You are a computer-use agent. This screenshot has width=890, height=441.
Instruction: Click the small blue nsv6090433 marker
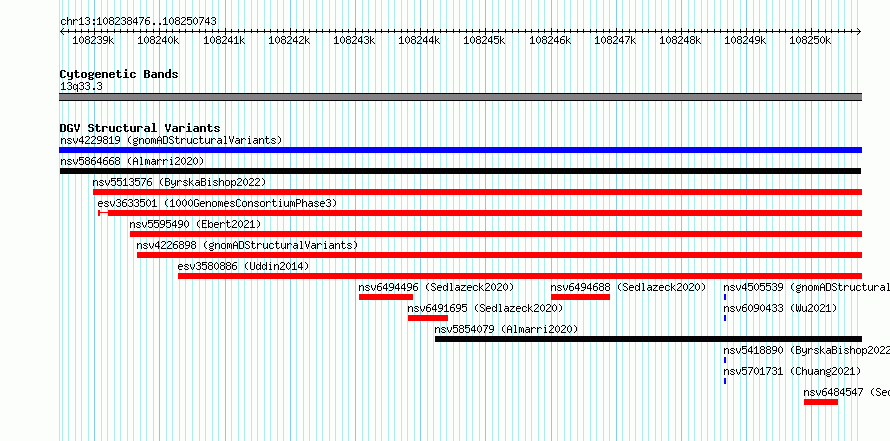click(x=725, y=318)
